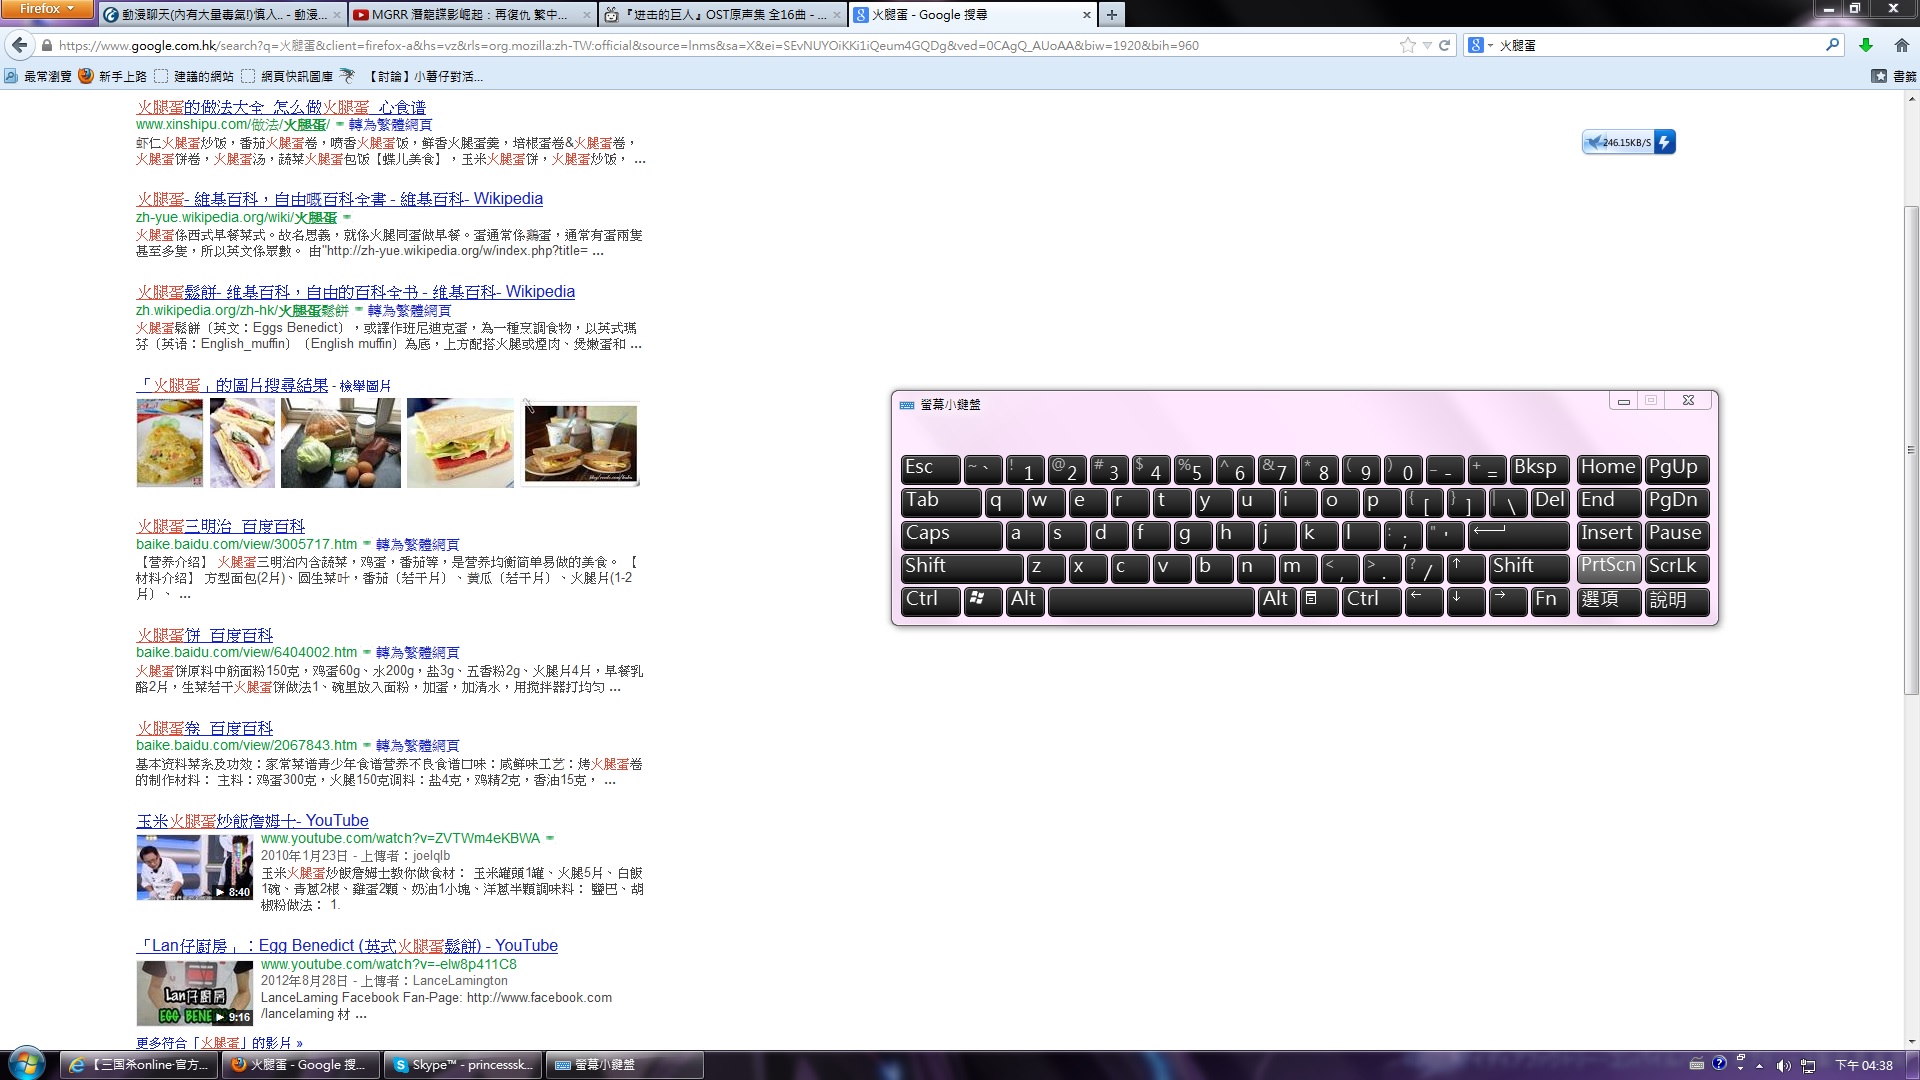Toggle left Shift on on-screen keyboard

(962, 567)
